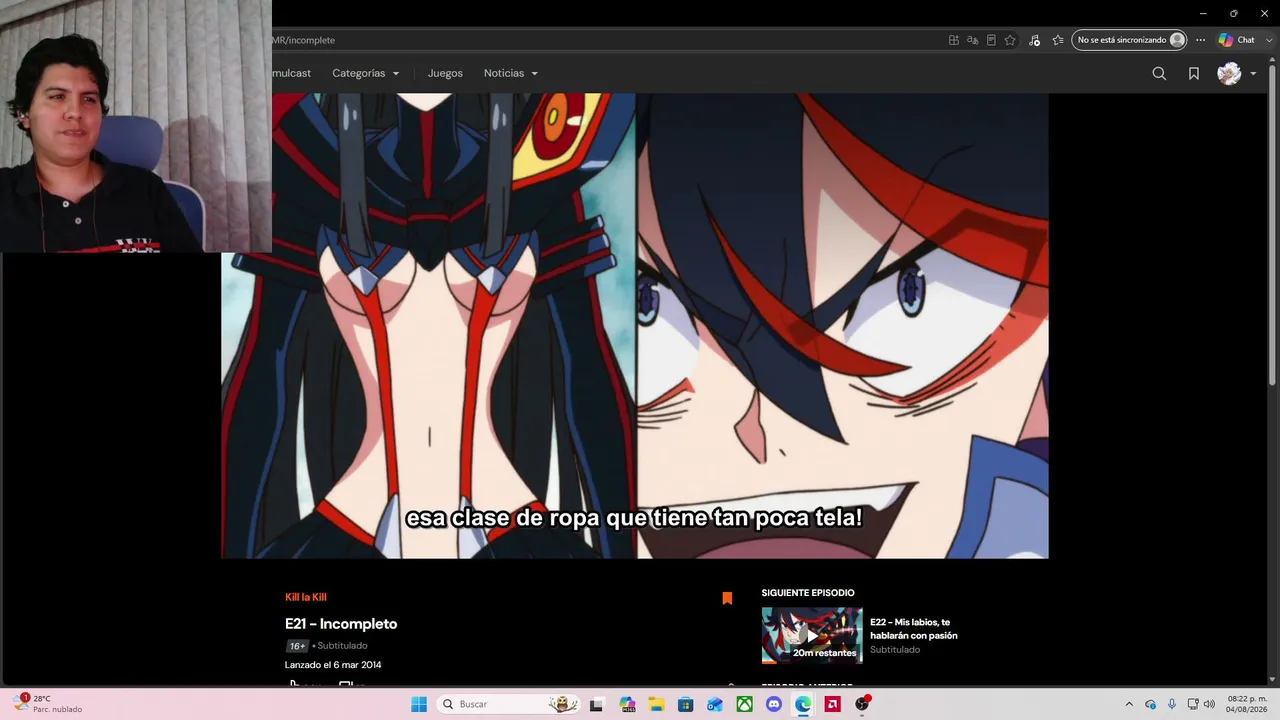This screenshot has width=1280, height=720.
Task: Add this page to favorites star
Action: (1010, 40)
